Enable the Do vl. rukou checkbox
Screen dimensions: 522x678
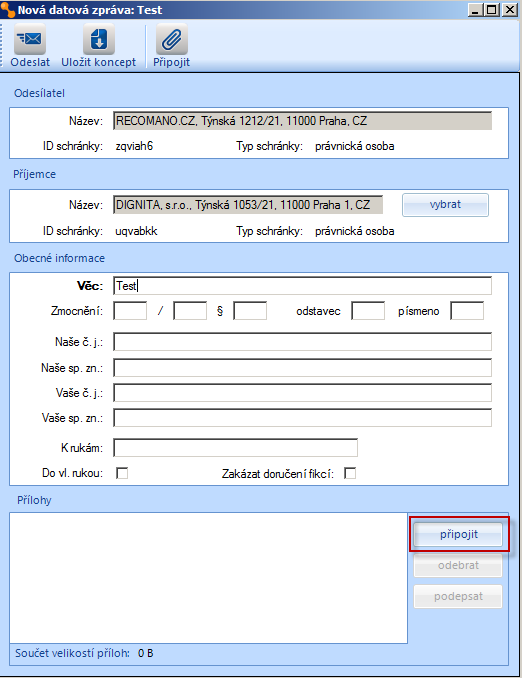coord(122,473)
